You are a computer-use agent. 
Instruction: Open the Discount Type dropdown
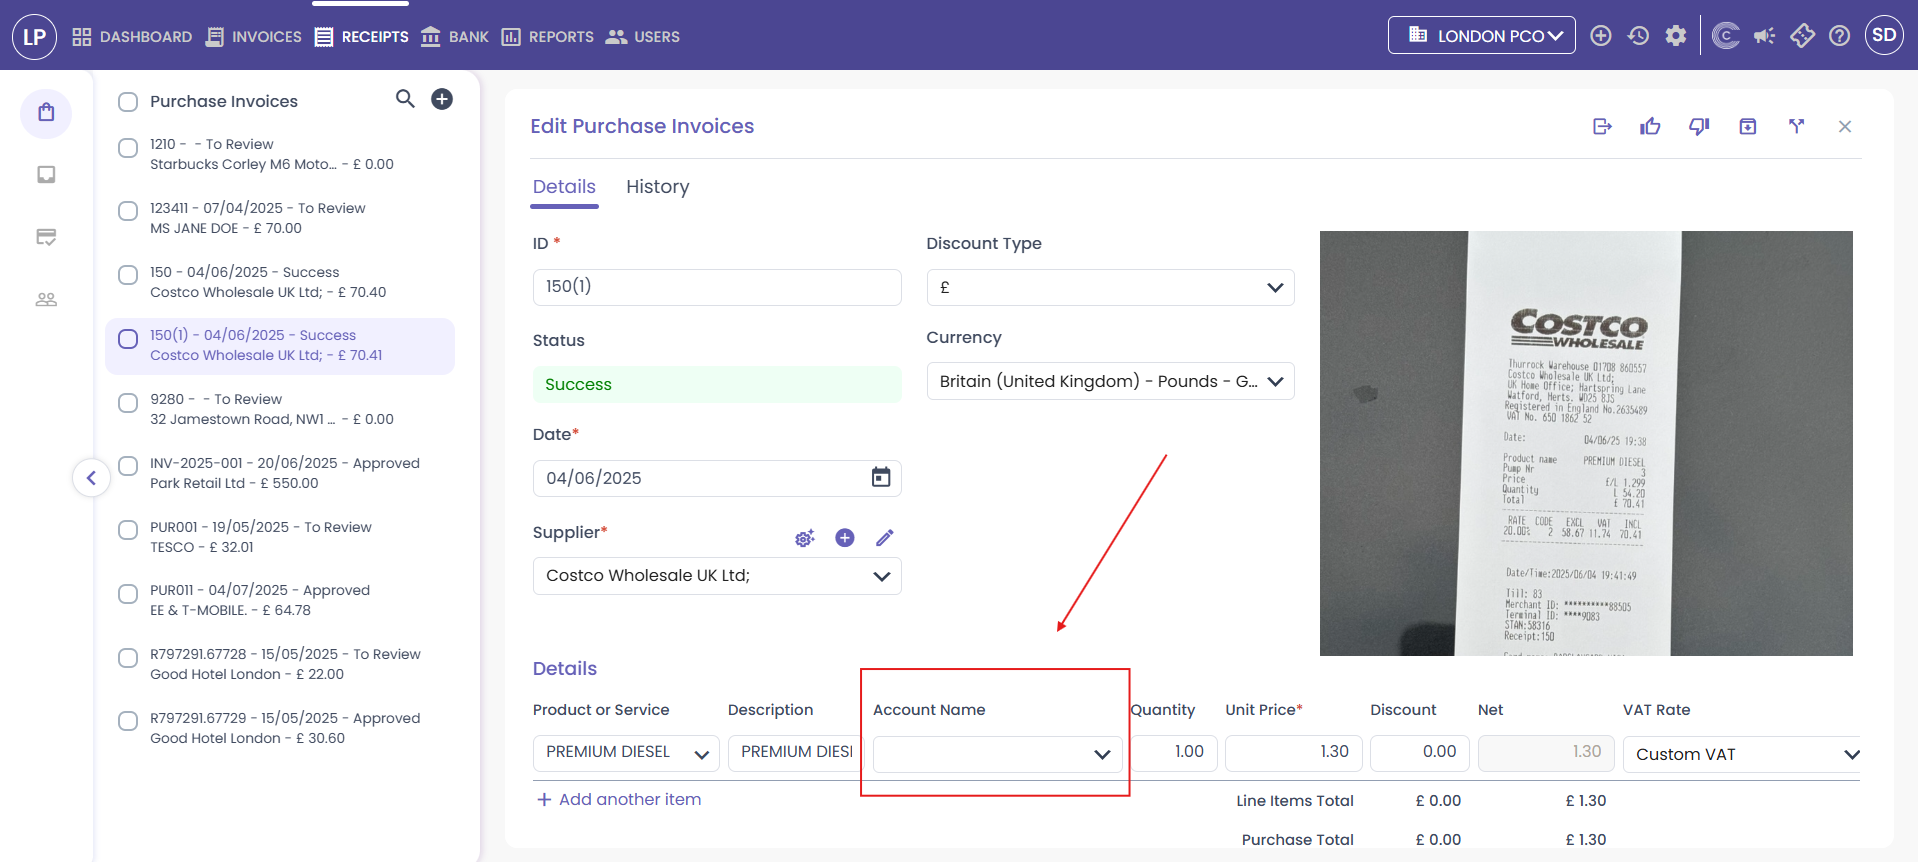pos(1110,287)
